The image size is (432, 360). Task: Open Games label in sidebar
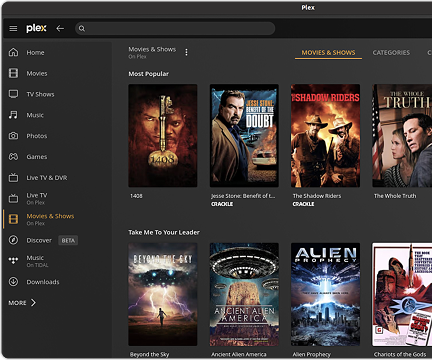click(x=37, y=157)
